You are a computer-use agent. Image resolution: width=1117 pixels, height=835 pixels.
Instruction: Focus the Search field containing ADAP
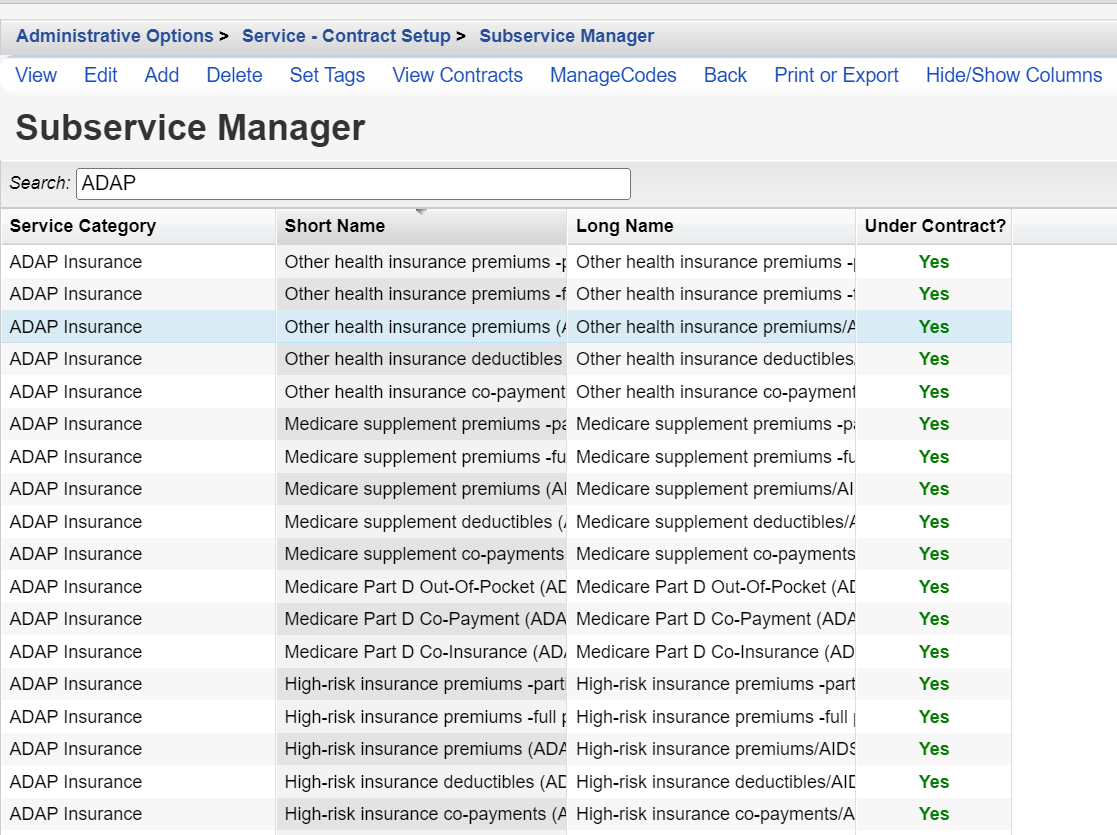click(x=353, y=184)
